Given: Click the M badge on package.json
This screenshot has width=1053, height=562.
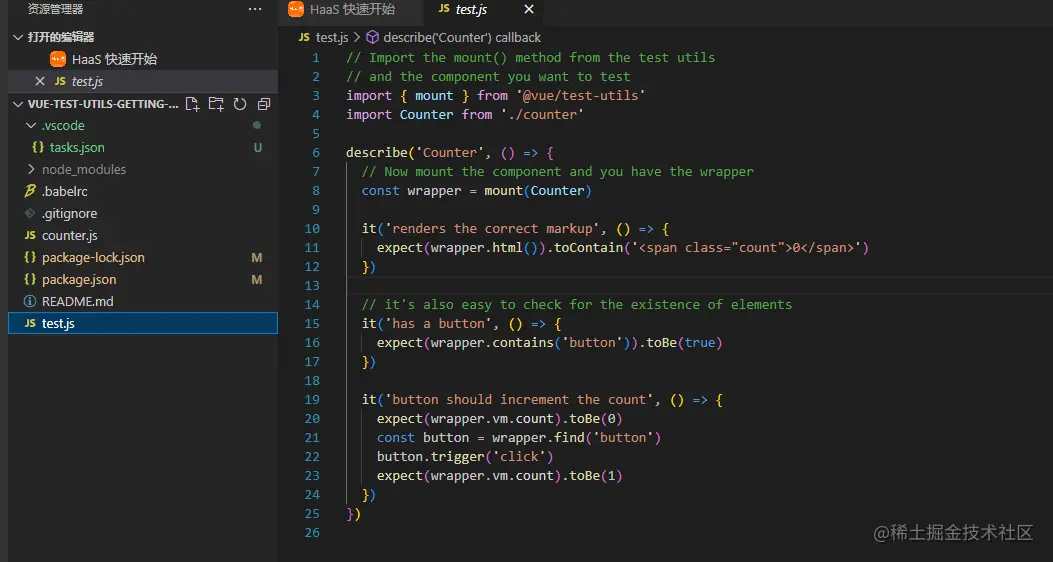Looking at the screenshot, I should [257, 279].
